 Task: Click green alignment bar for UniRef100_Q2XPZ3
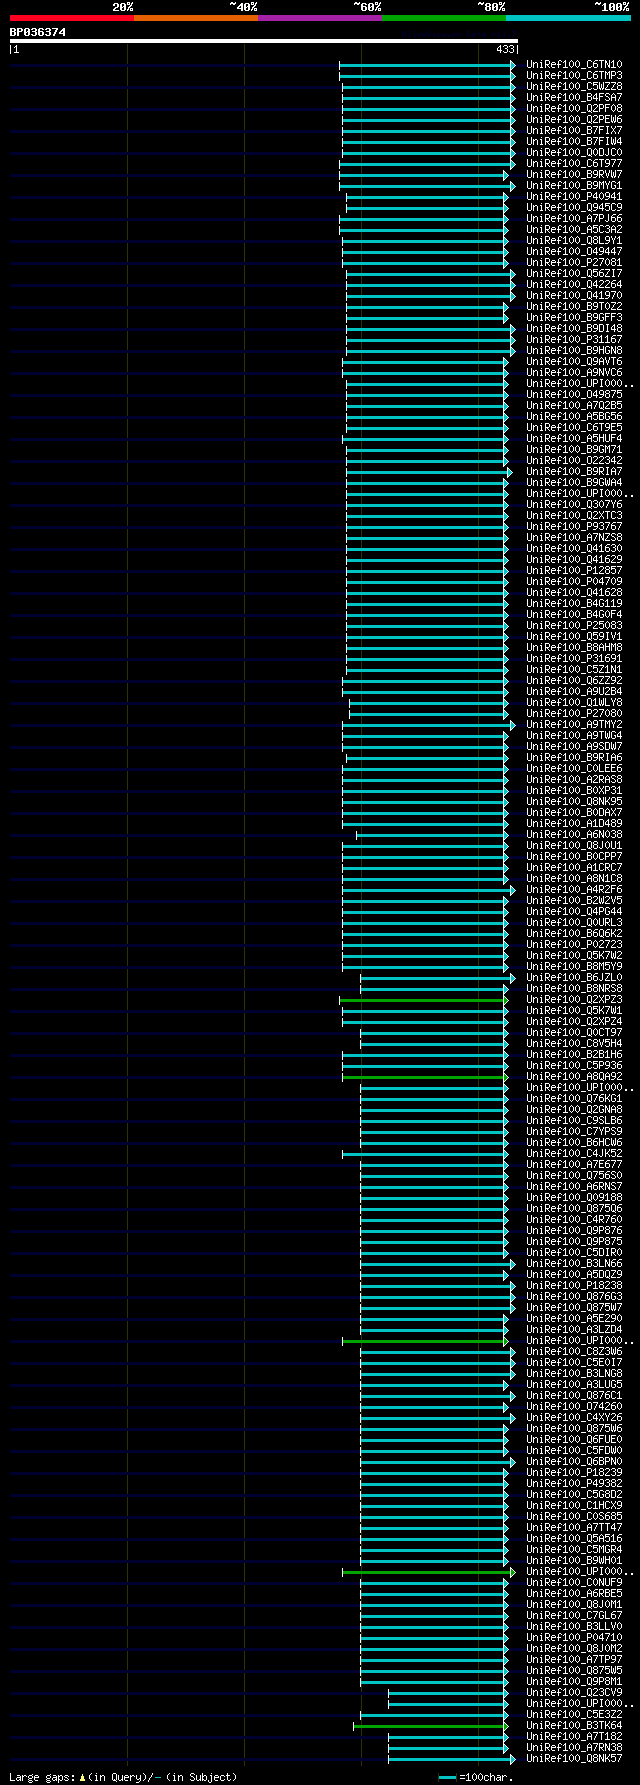(x=424, y=999)
